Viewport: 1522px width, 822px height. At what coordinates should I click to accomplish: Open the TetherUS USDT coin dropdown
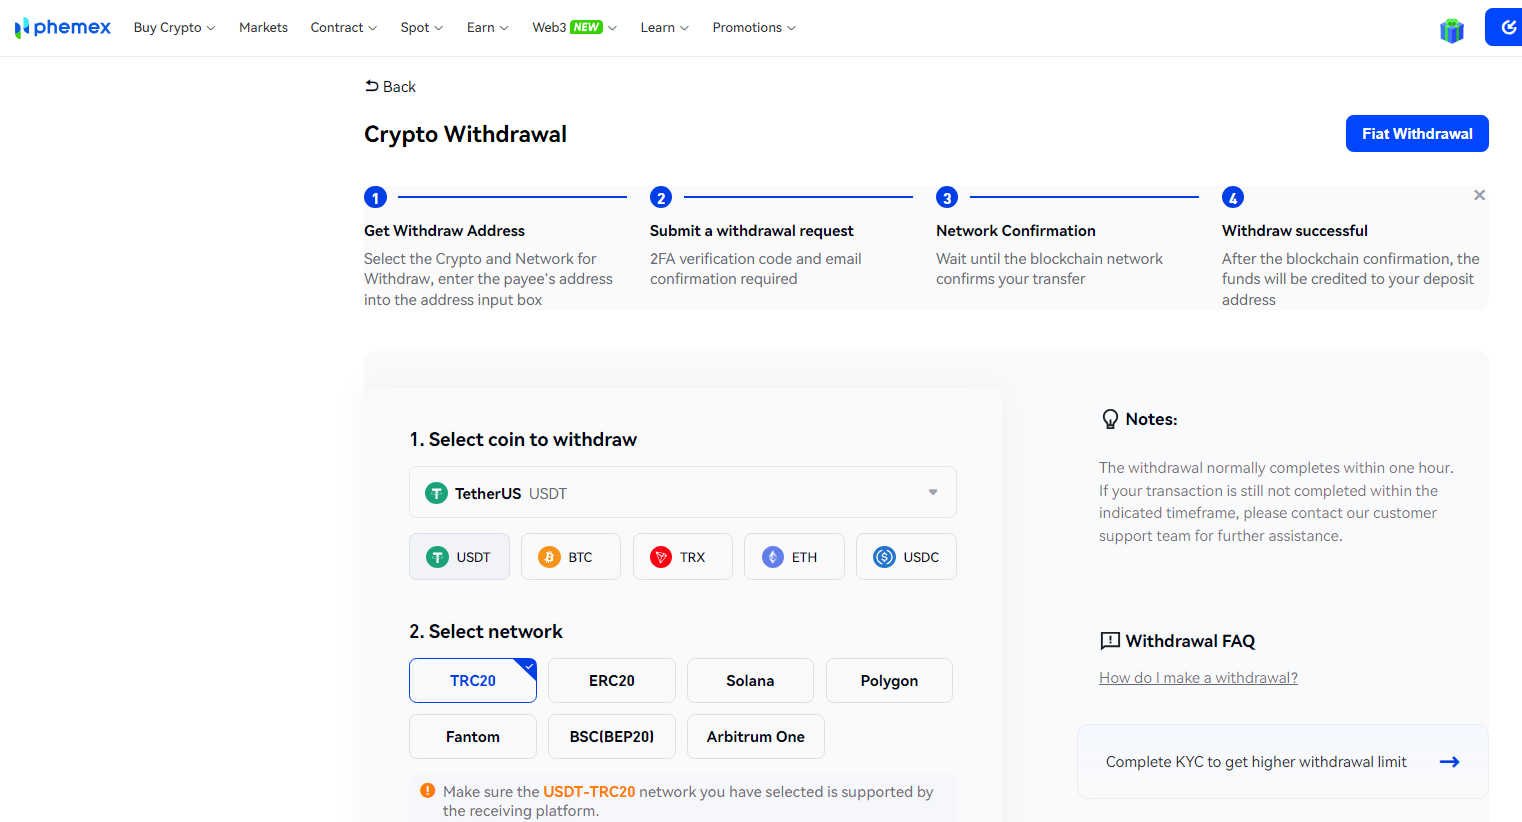pos(683,492)
